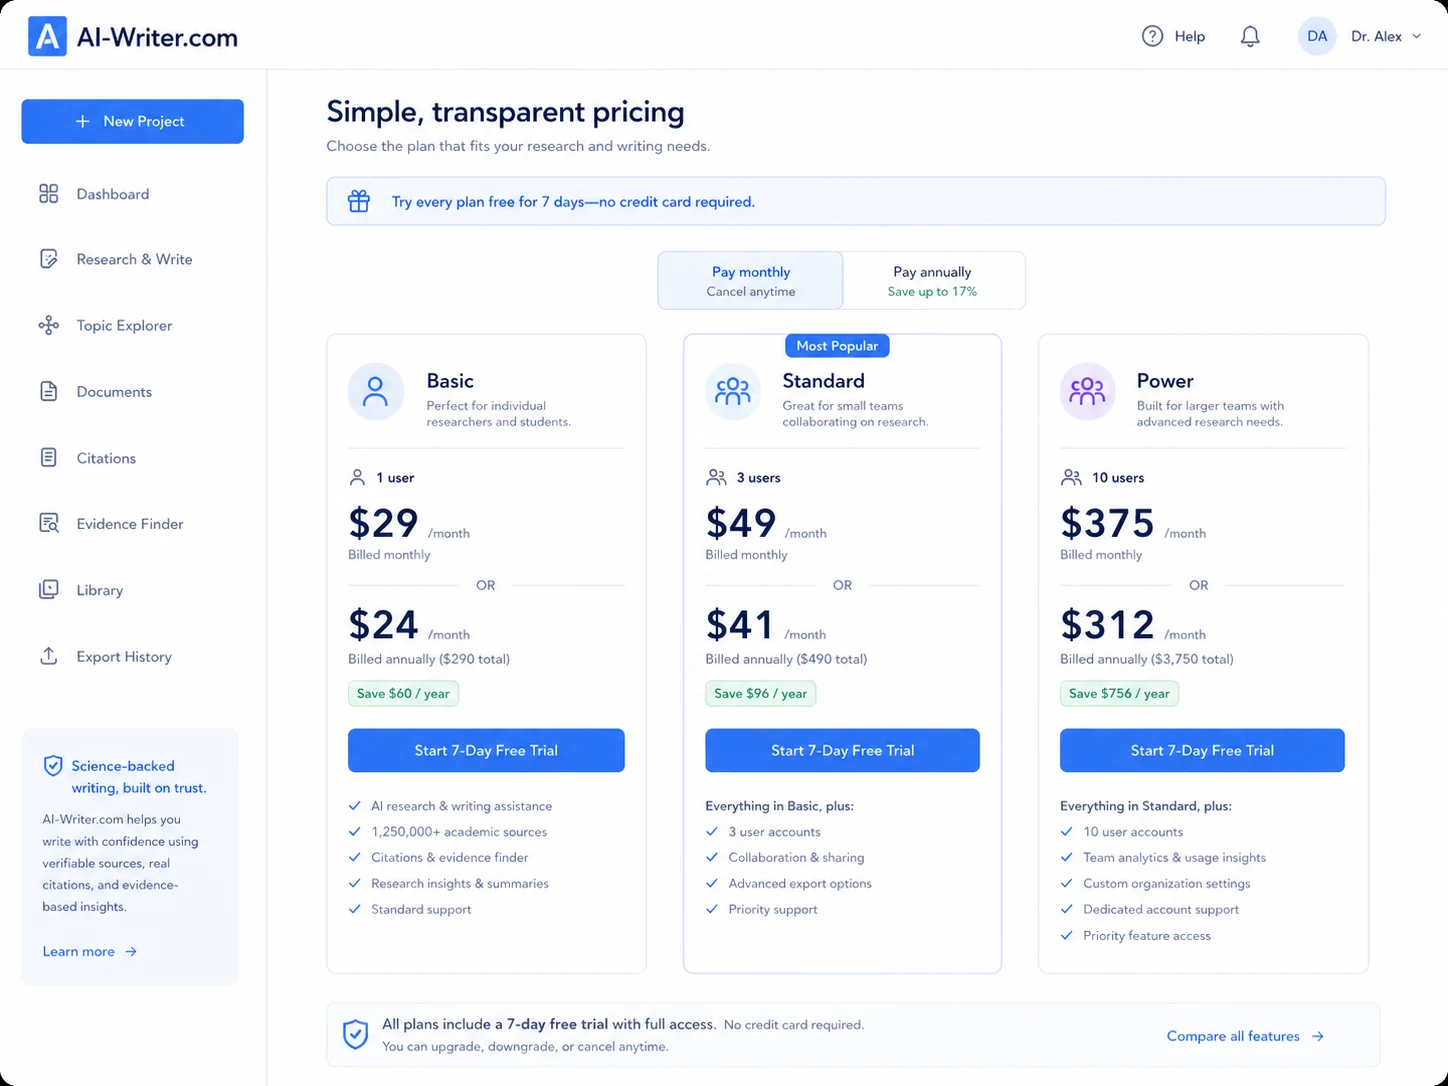The height and width of the screenshot is (1086, 1448).
Task: Click the $312 annual-rate price
Action: click(1107, 624)
